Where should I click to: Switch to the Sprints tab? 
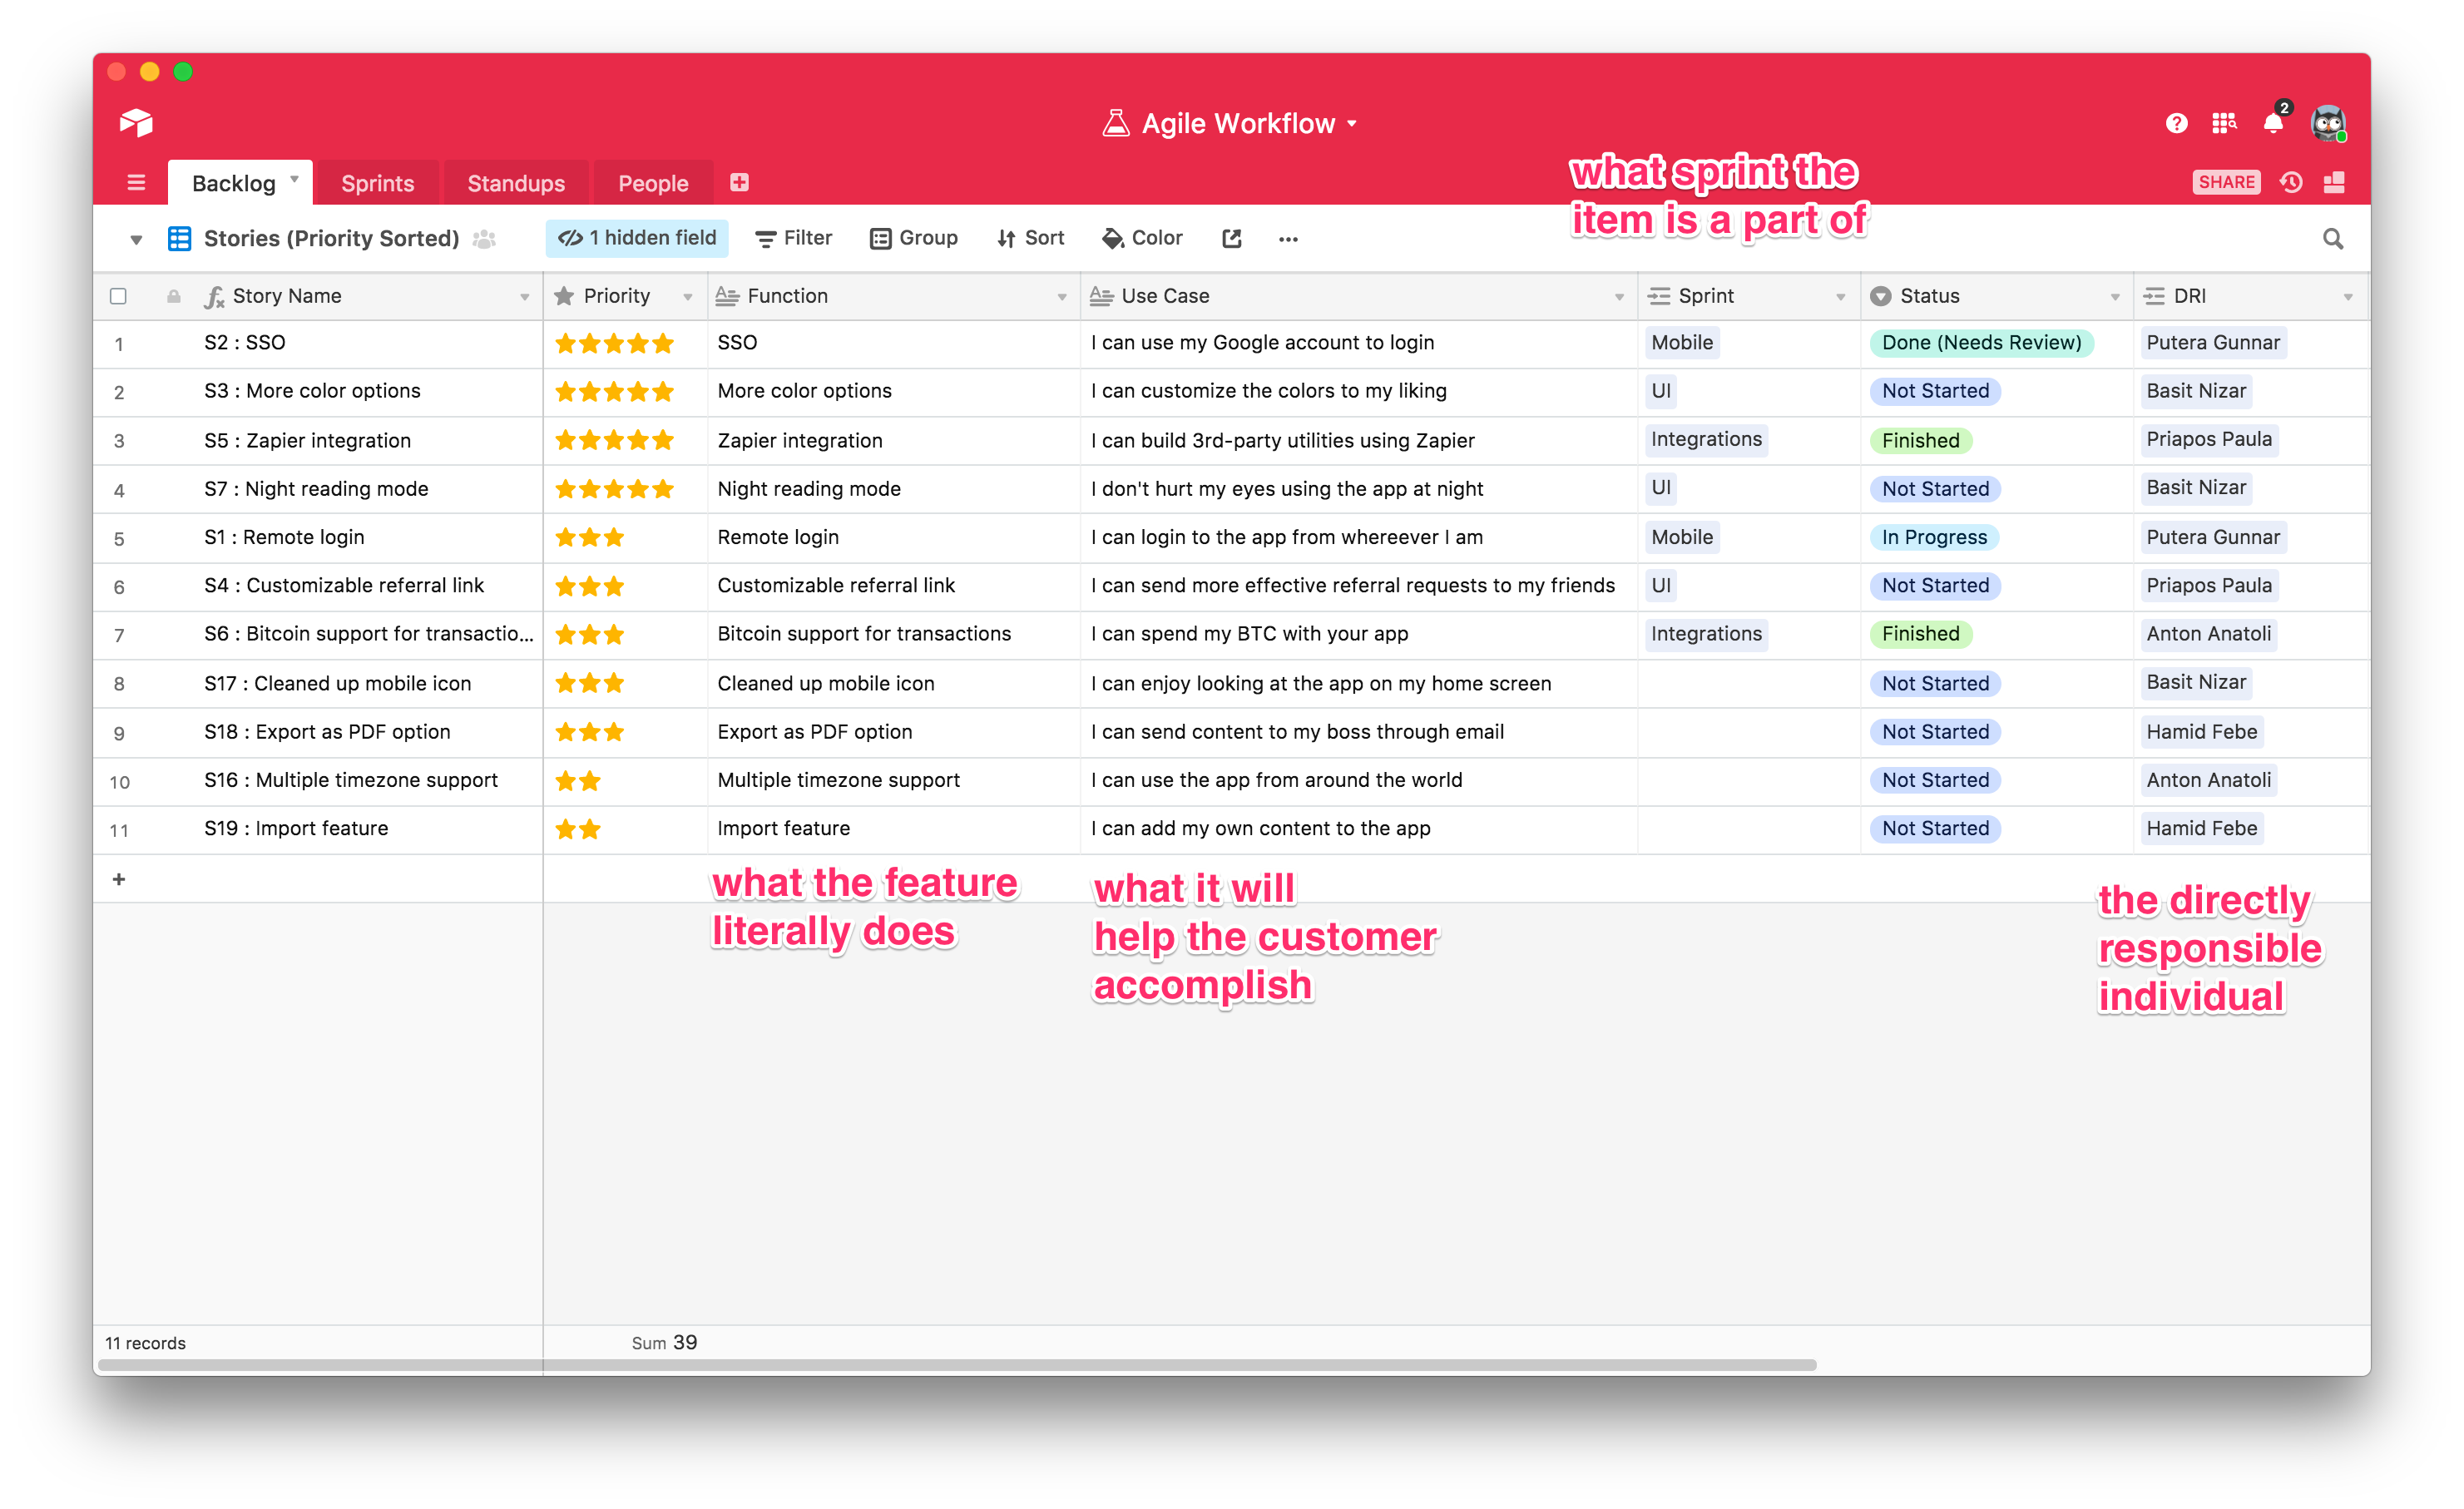point(377,183)
